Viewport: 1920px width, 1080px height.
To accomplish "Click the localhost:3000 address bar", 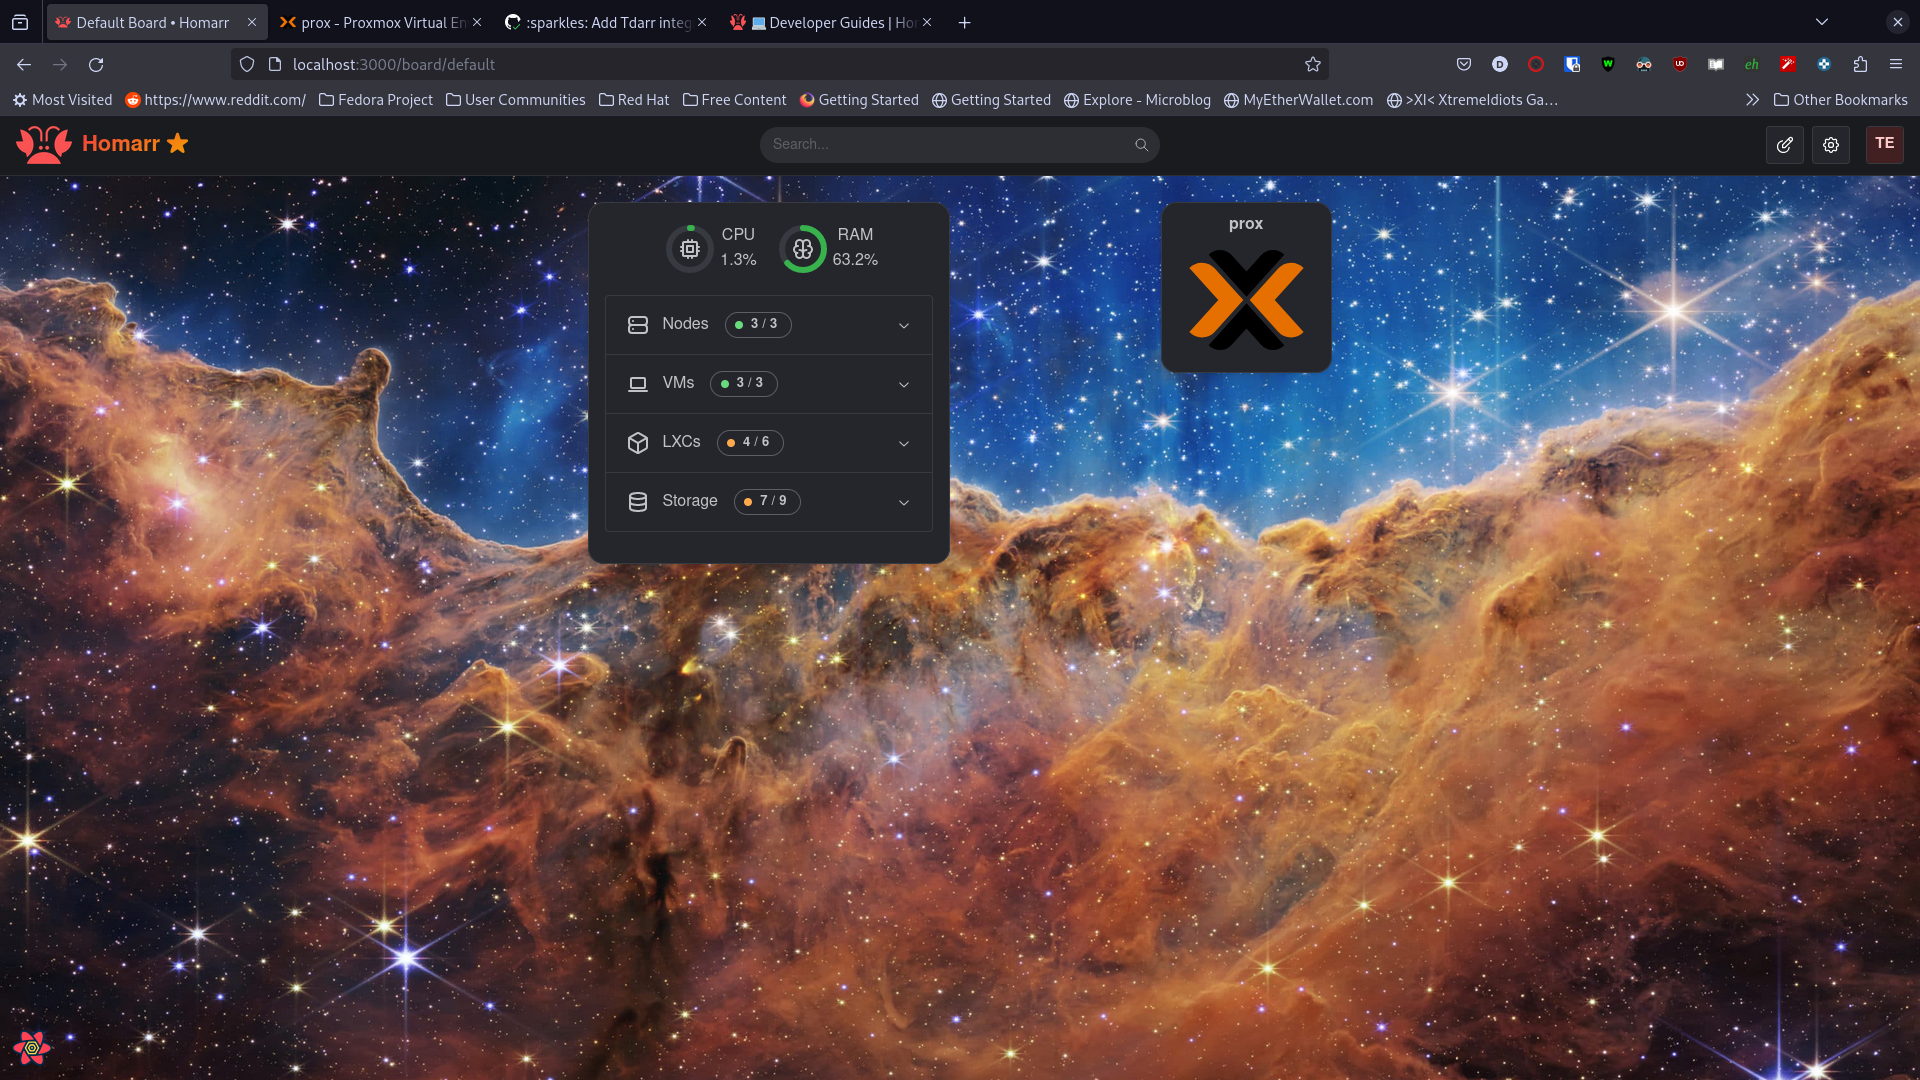I will pyautogui.click(x=780, y=65).
